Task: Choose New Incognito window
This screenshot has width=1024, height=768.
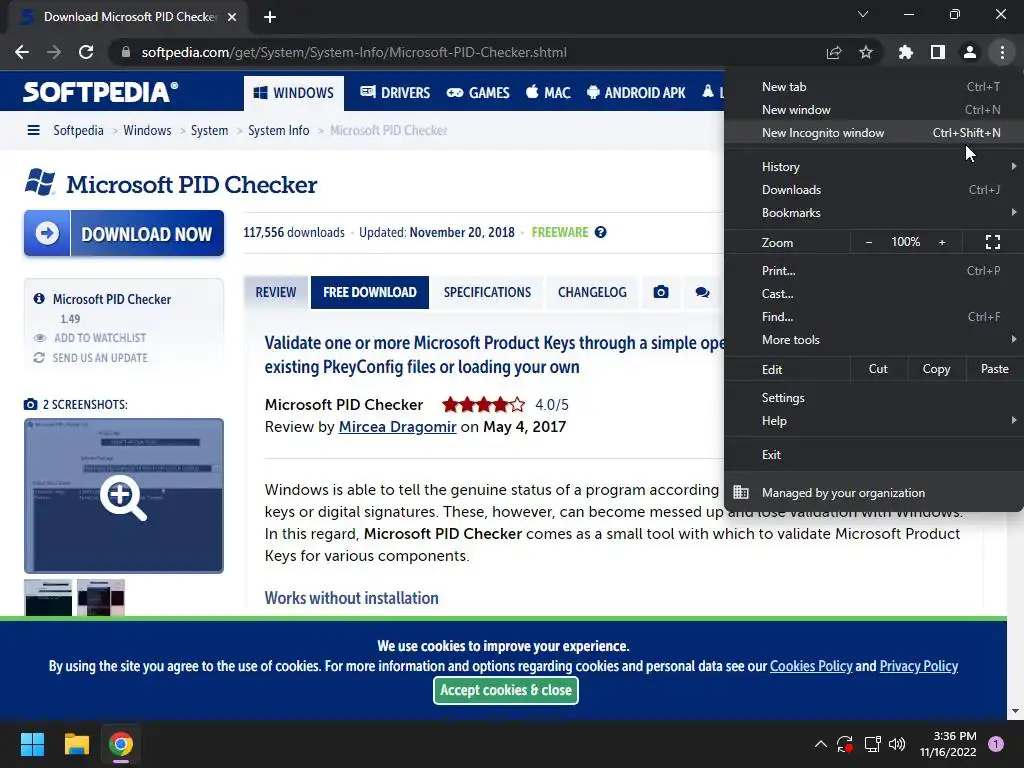Action: click(874, 133)
